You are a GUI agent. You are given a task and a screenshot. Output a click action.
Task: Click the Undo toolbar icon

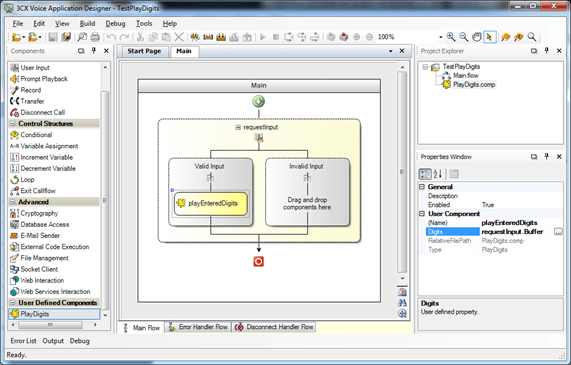(111, 37)
